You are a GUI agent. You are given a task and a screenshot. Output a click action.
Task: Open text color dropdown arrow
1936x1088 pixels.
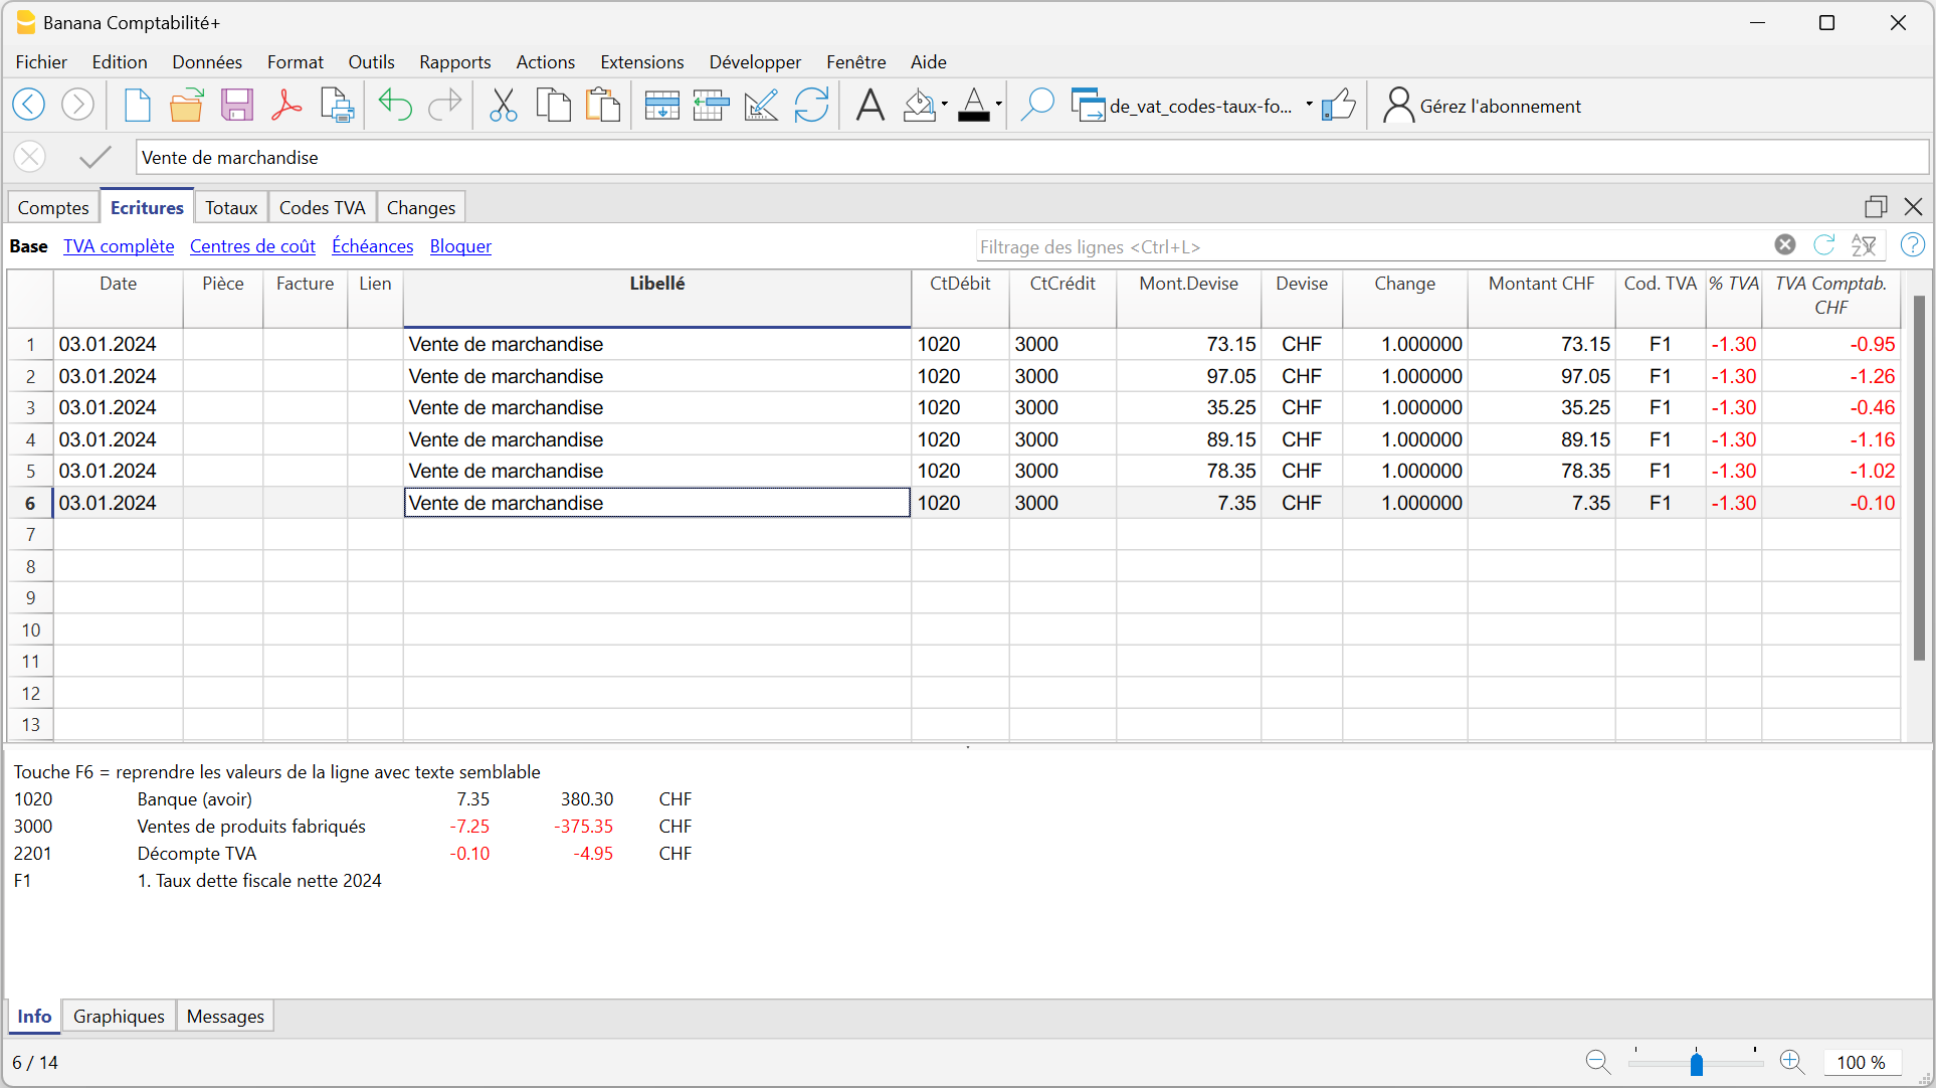coord(998,105)
